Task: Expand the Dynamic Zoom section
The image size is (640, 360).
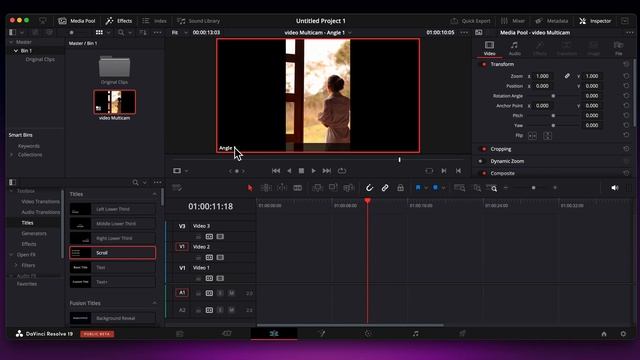Action: [x=507, y=161]
